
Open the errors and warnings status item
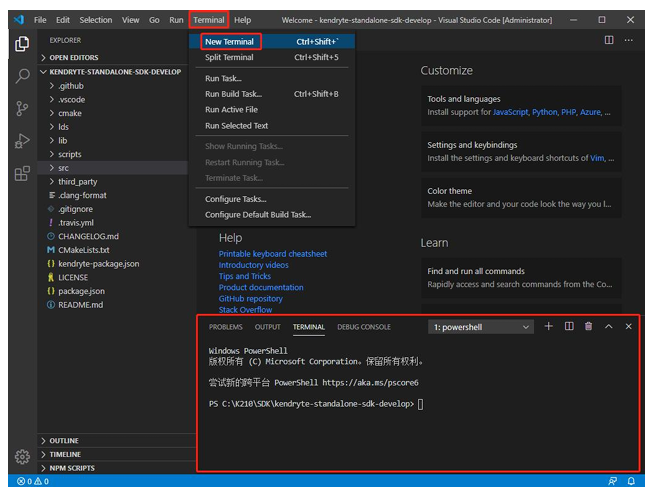[x=33, y=481]
